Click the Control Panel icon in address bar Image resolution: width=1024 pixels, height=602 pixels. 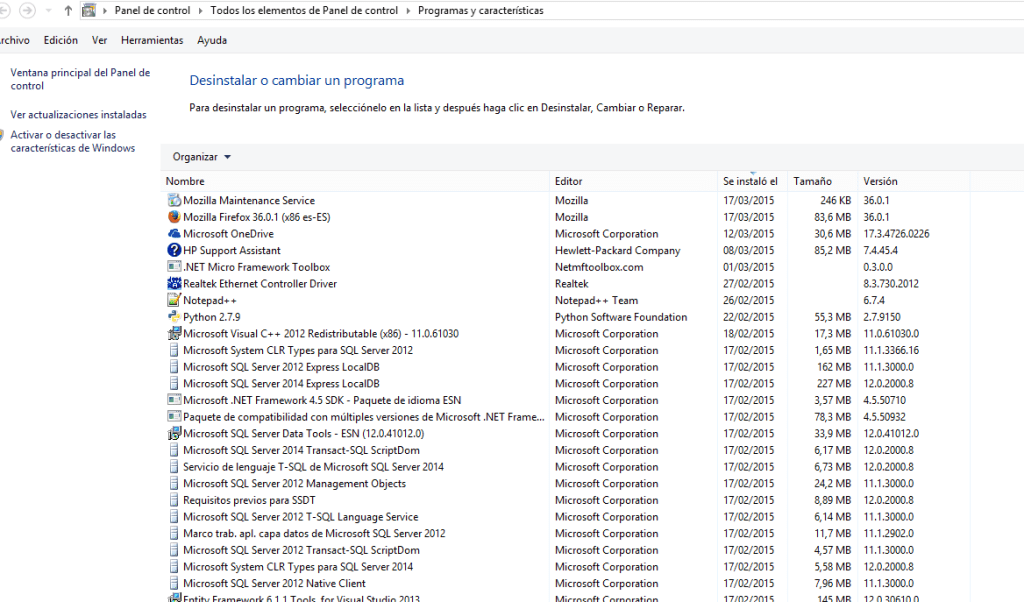[x=89, y=10]
